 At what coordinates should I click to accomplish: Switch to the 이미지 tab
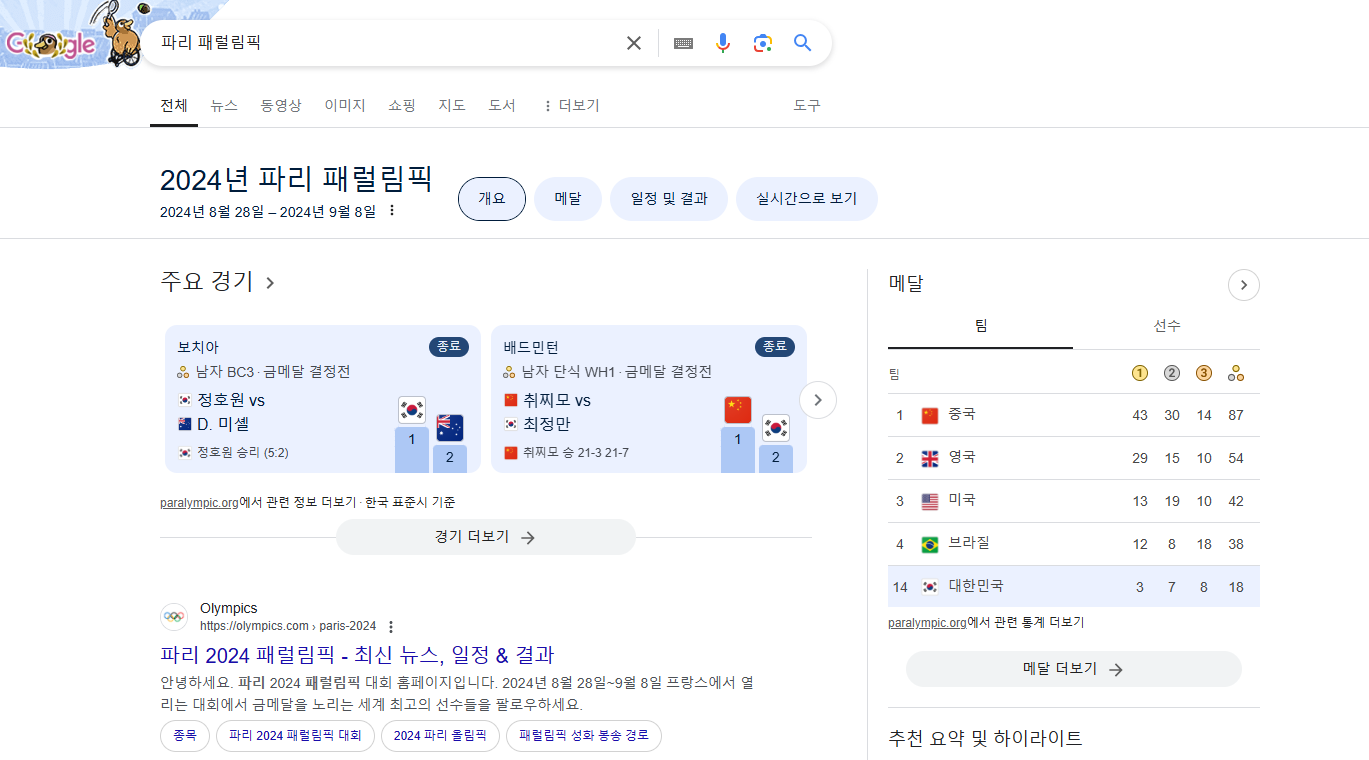(x=345, y=105)
